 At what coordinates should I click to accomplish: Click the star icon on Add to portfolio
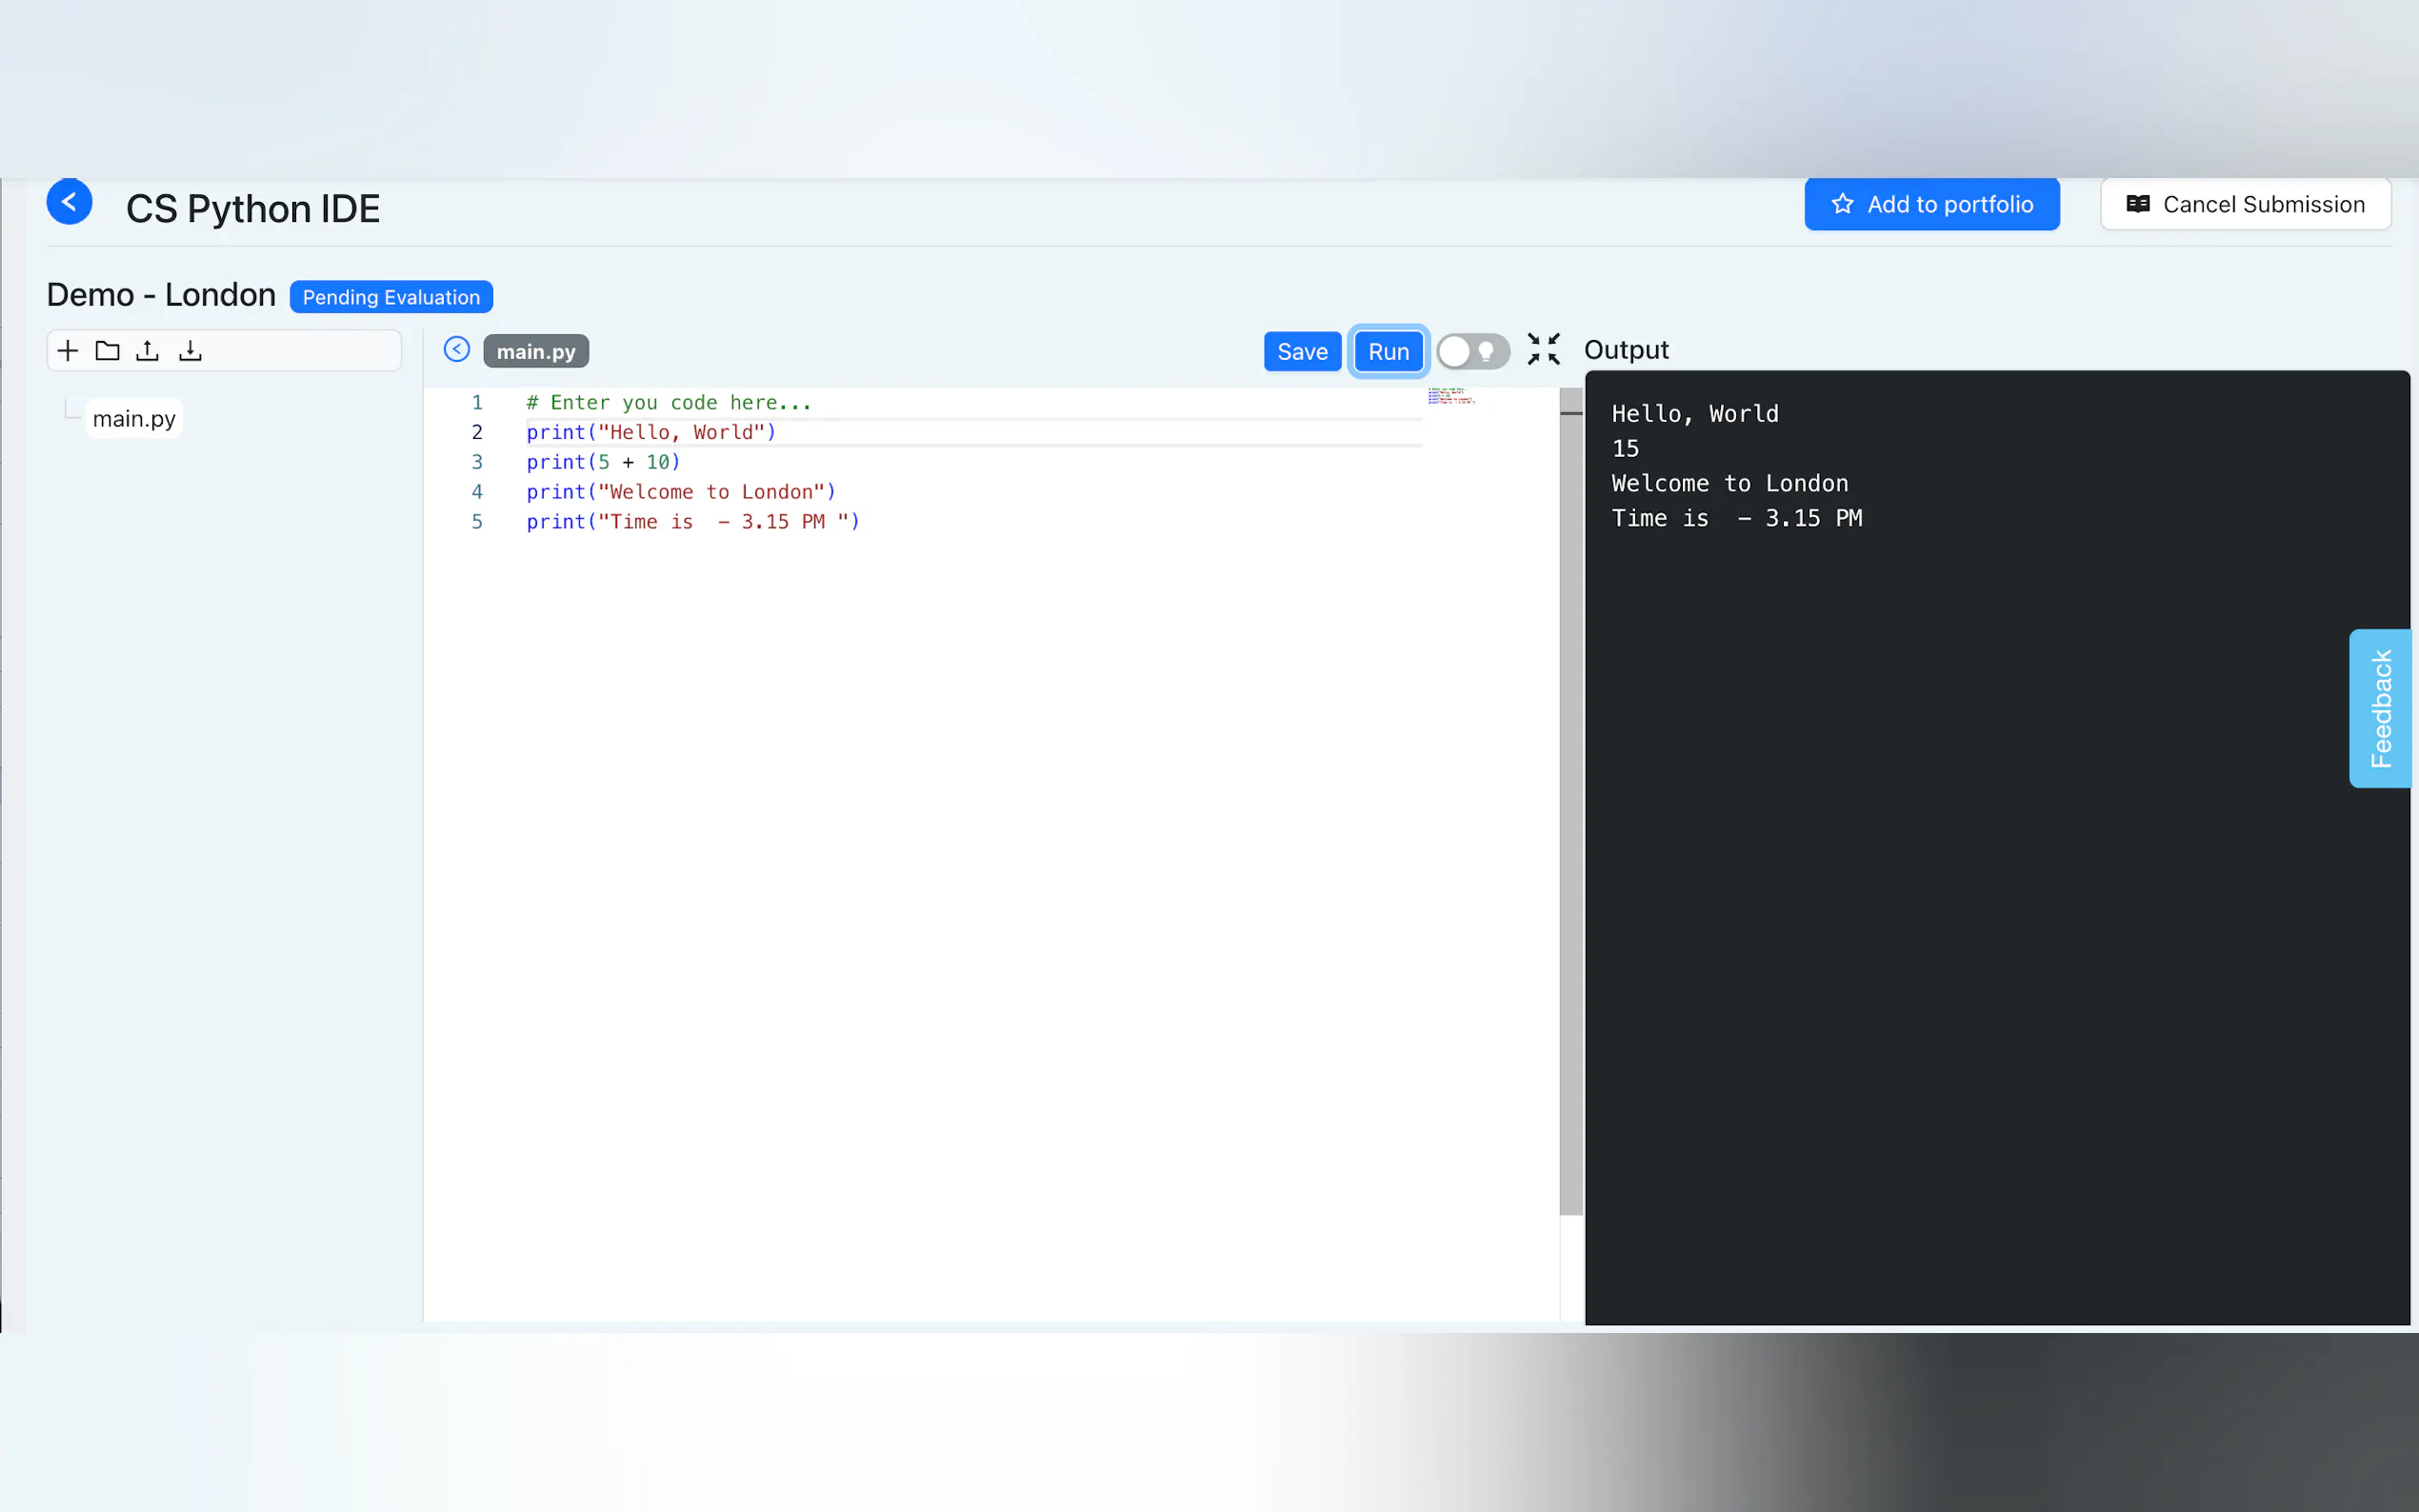coord(1842,204)
